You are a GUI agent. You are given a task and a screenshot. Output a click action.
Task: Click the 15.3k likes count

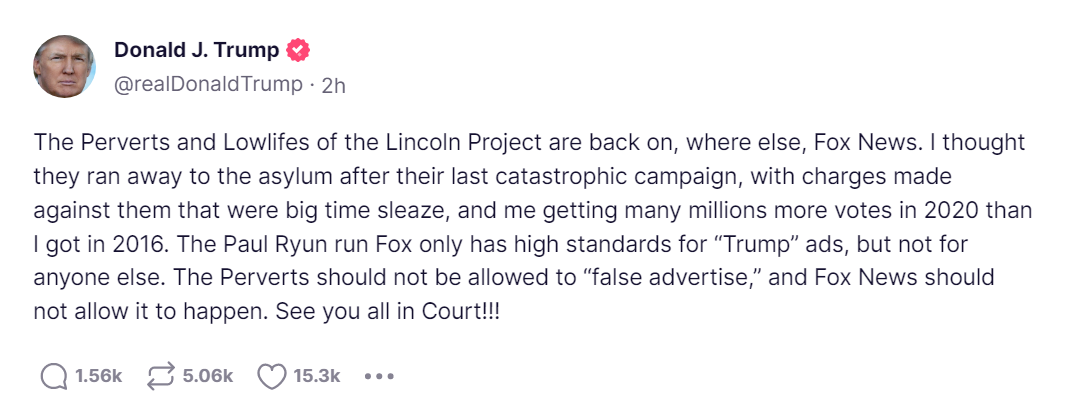point(317,376)
